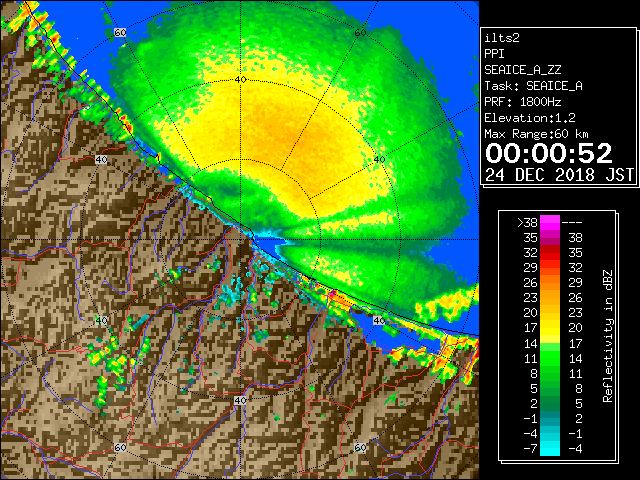This screenshot has height=480, width=640.
Task: Click the 'Max Range:60 km' line
Action: pyautogui.click(x=536, y=134)
